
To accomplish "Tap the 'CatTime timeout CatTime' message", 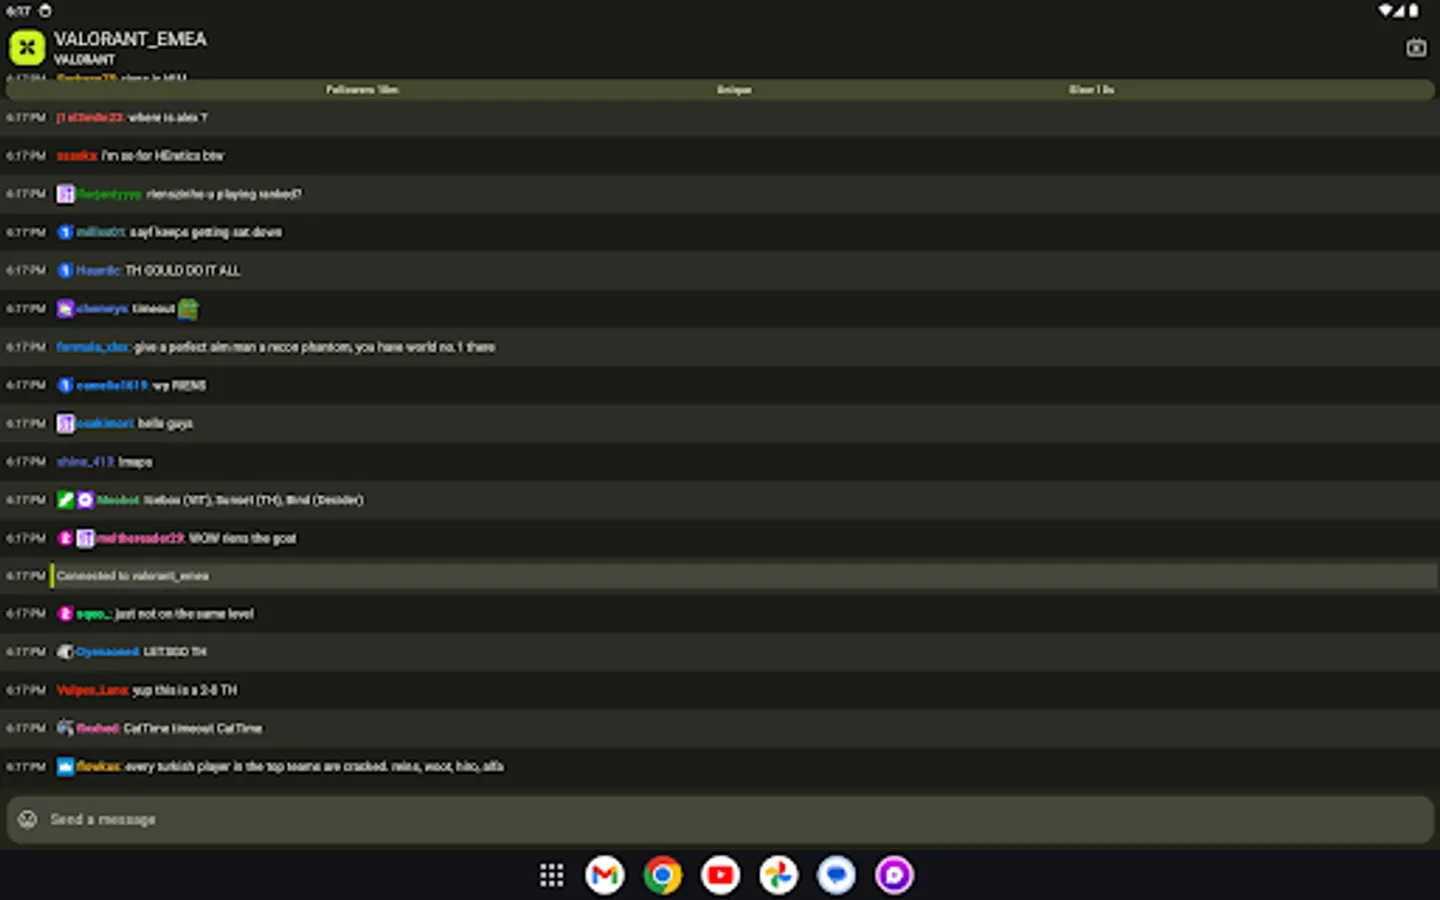I will click(193, 728).
